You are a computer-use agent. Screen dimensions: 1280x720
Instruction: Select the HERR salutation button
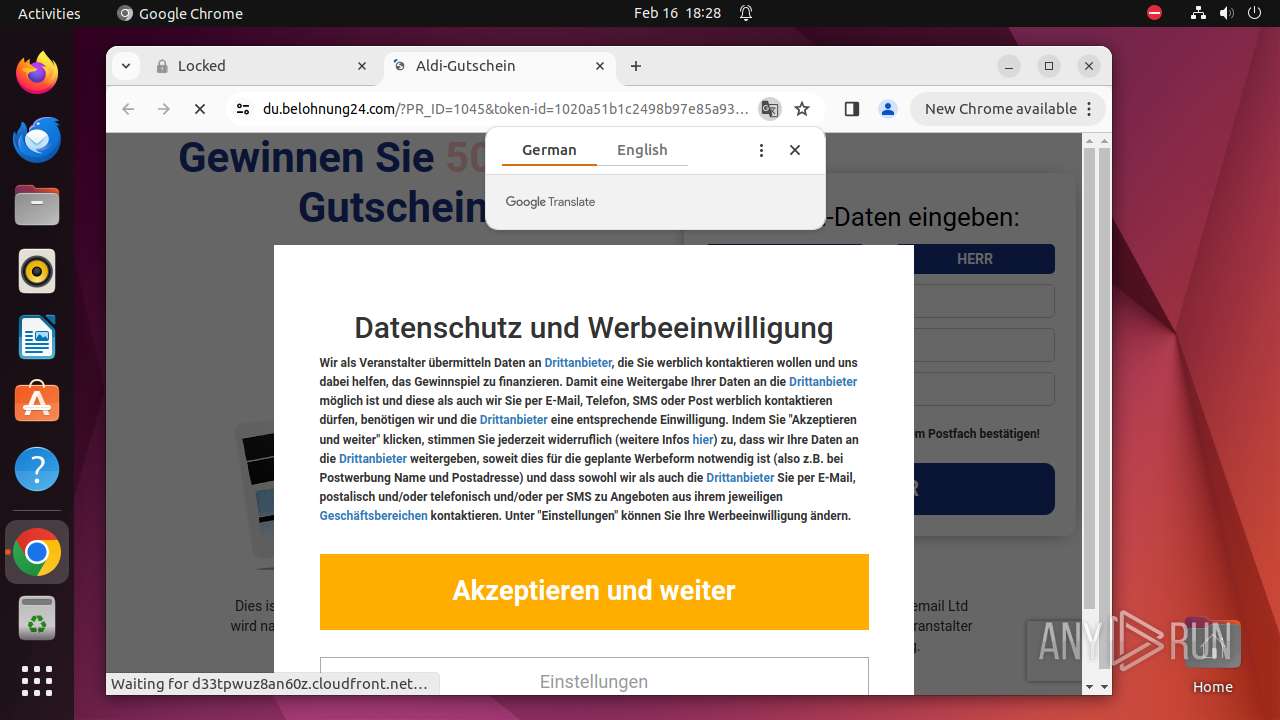[975, 259]
